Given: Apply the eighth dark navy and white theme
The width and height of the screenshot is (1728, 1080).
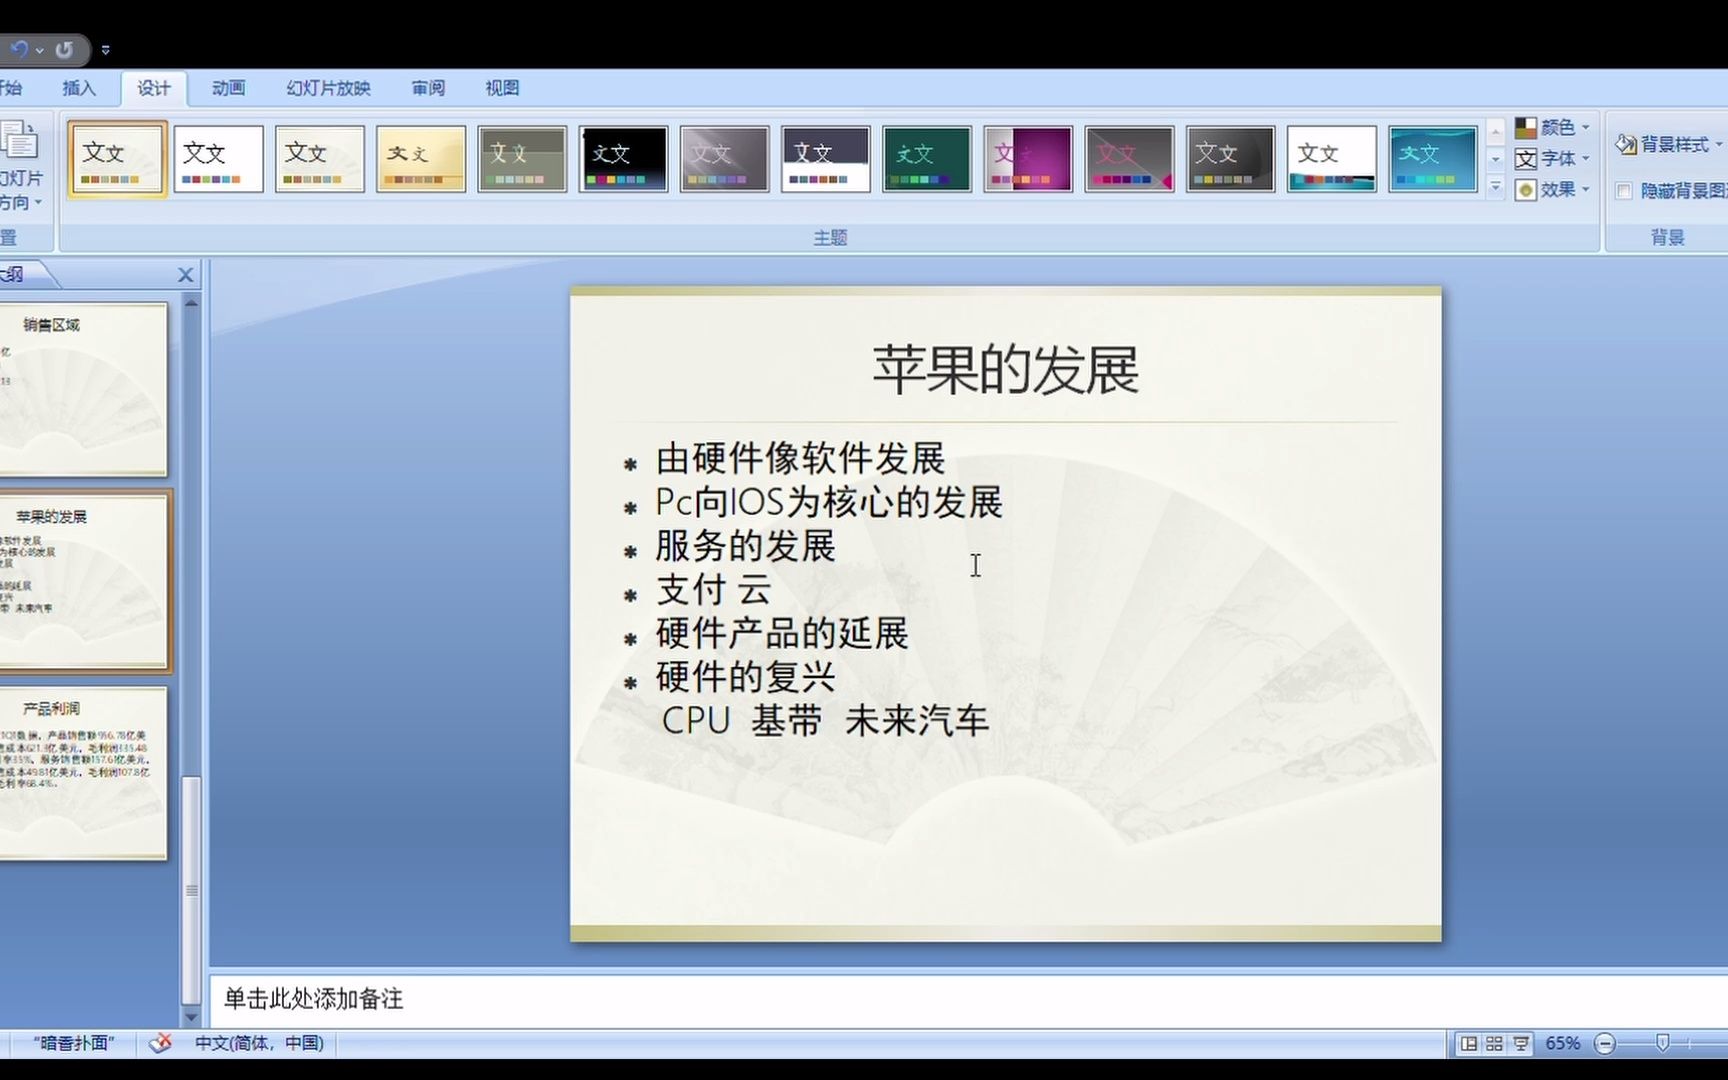Looking at the screenshot, I should point(825,158).
